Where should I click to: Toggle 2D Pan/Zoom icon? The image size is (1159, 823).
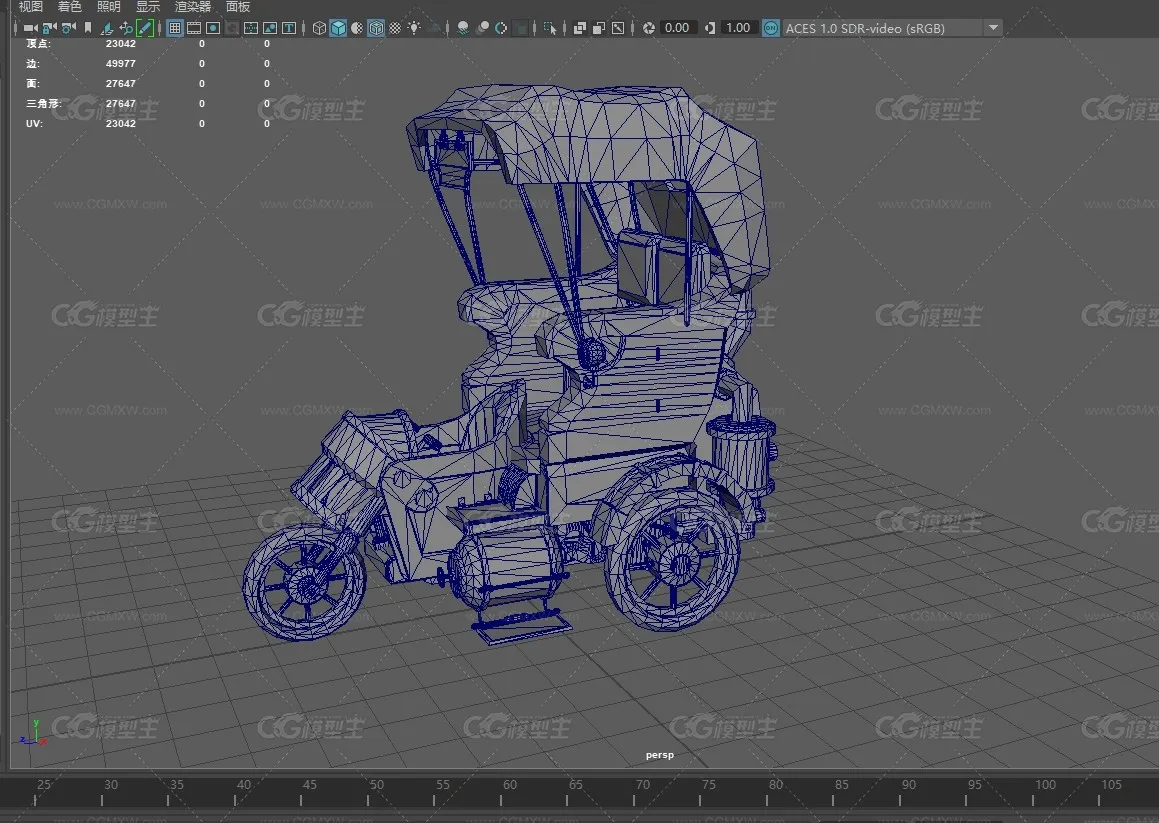click(126, 28)
